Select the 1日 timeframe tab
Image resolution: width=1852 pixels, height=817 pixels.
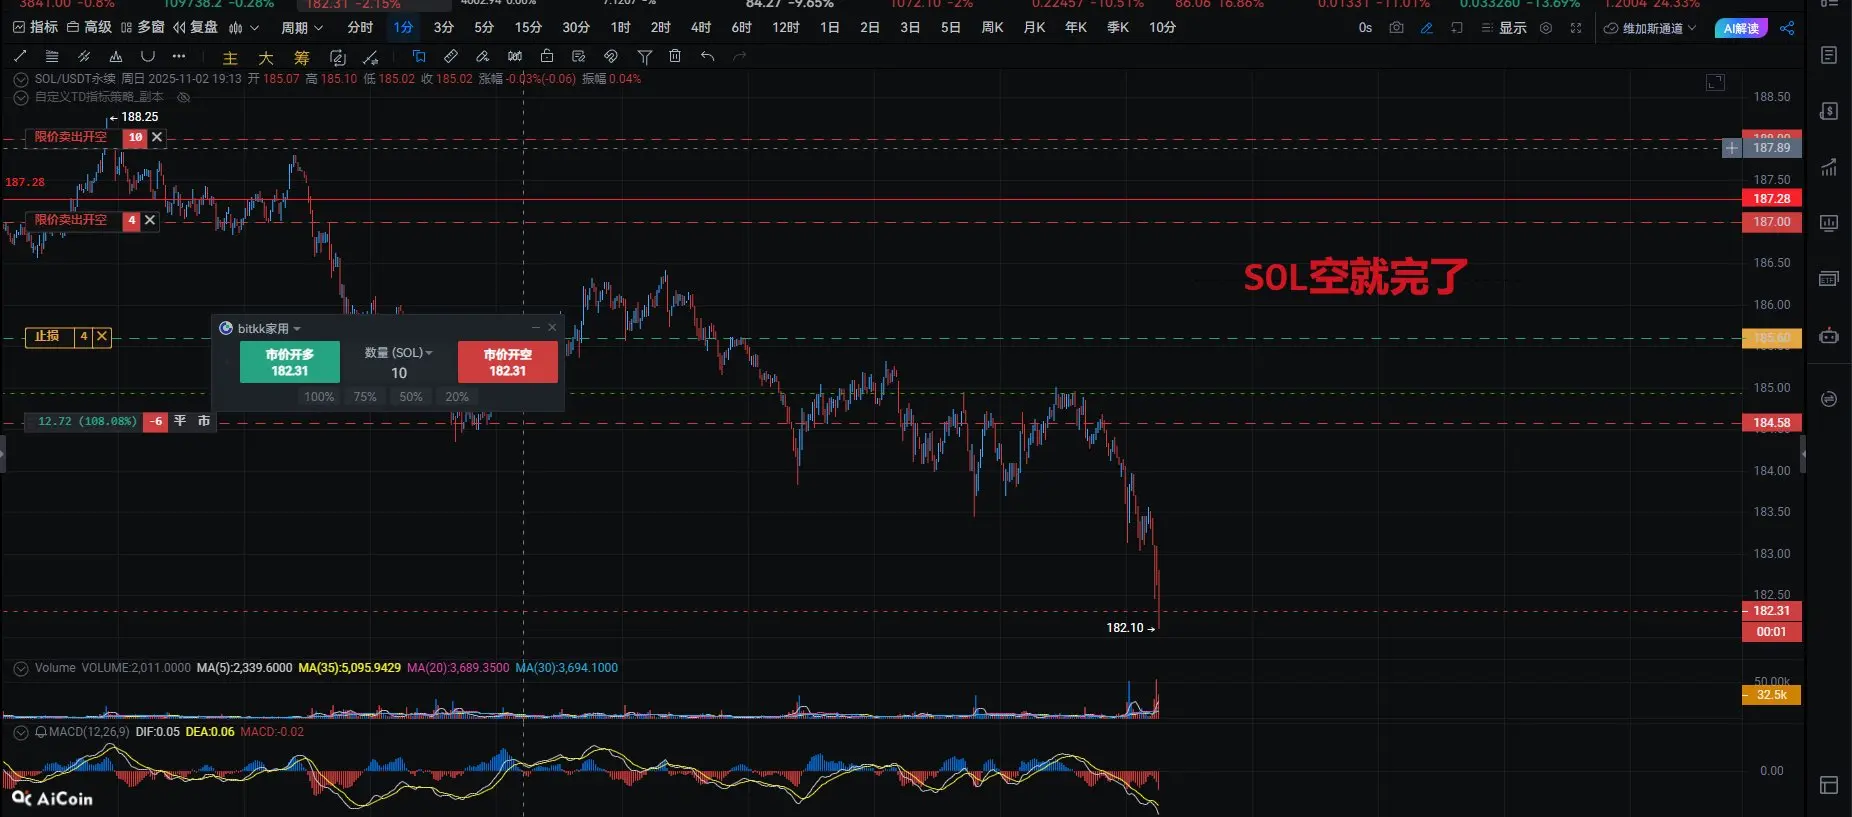[x=830, y=28]
